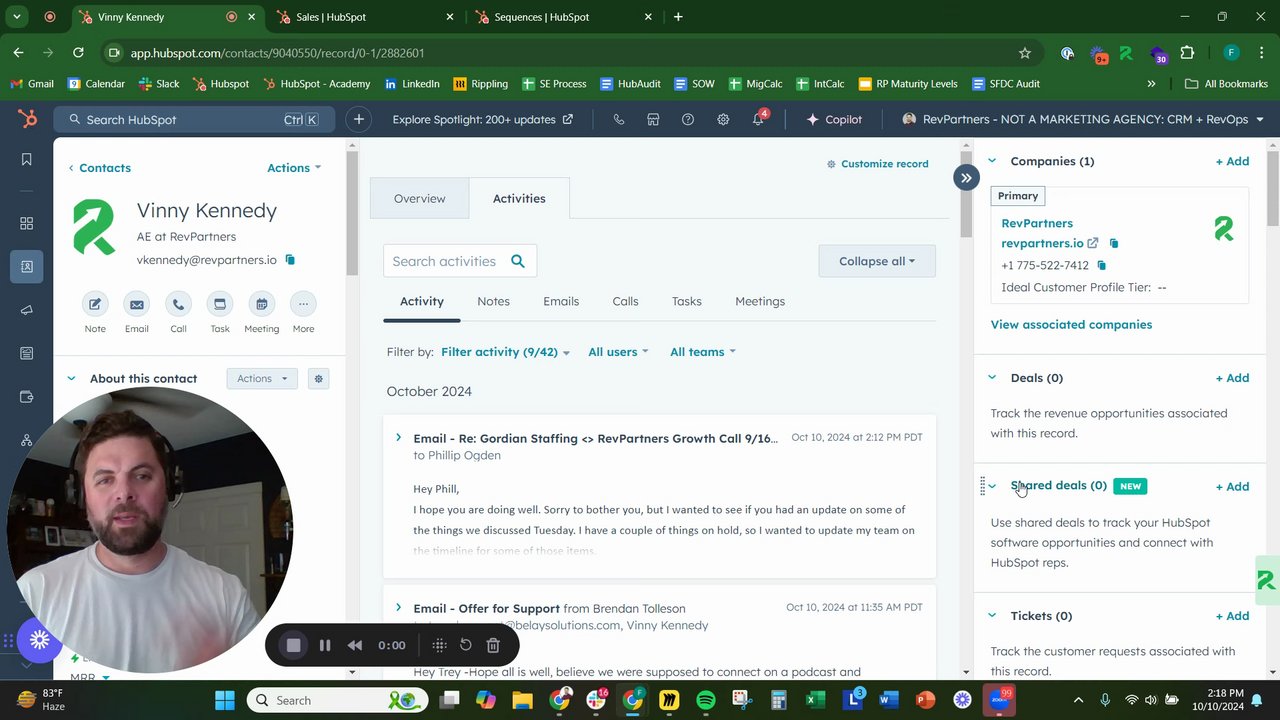Open Copilot
1280x720 pixels.
pyautogui.click(x=835, y=119)
